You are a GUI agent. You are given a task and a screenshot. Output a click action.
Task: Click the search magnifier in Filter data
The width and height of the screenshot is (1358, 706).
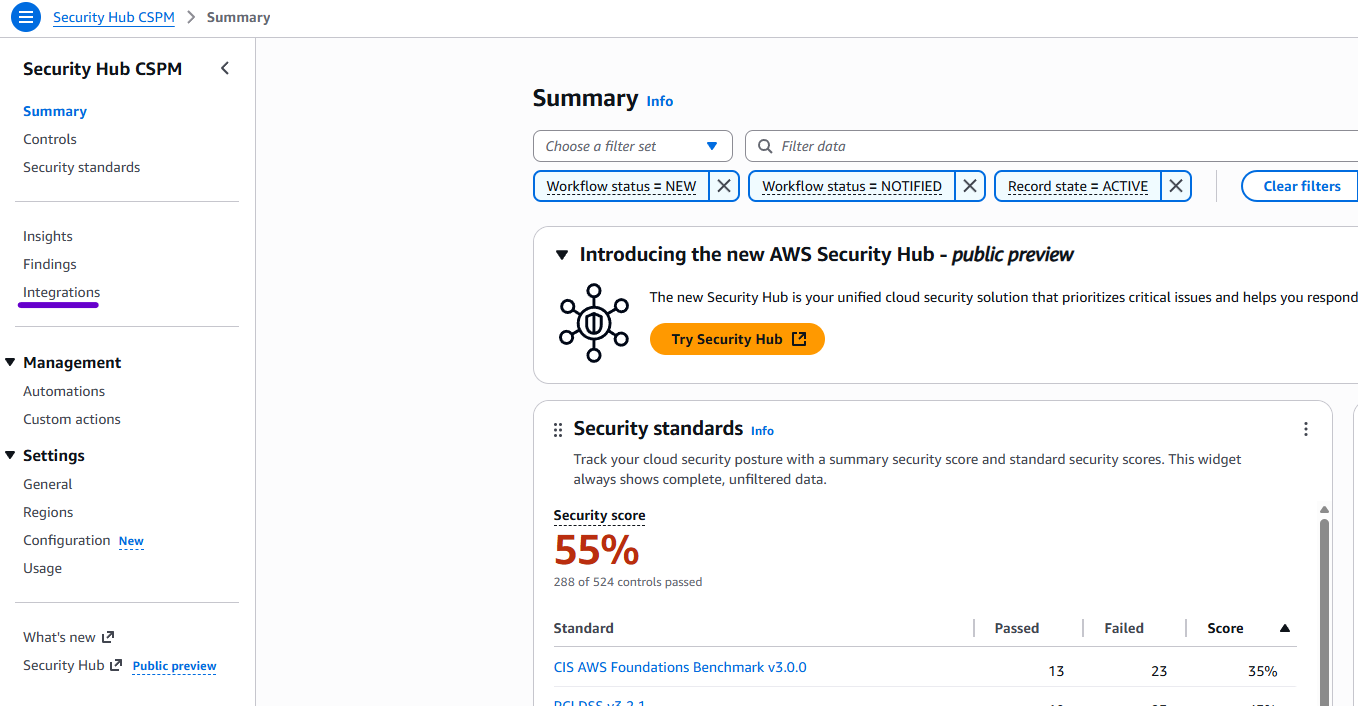click(765, 146)
